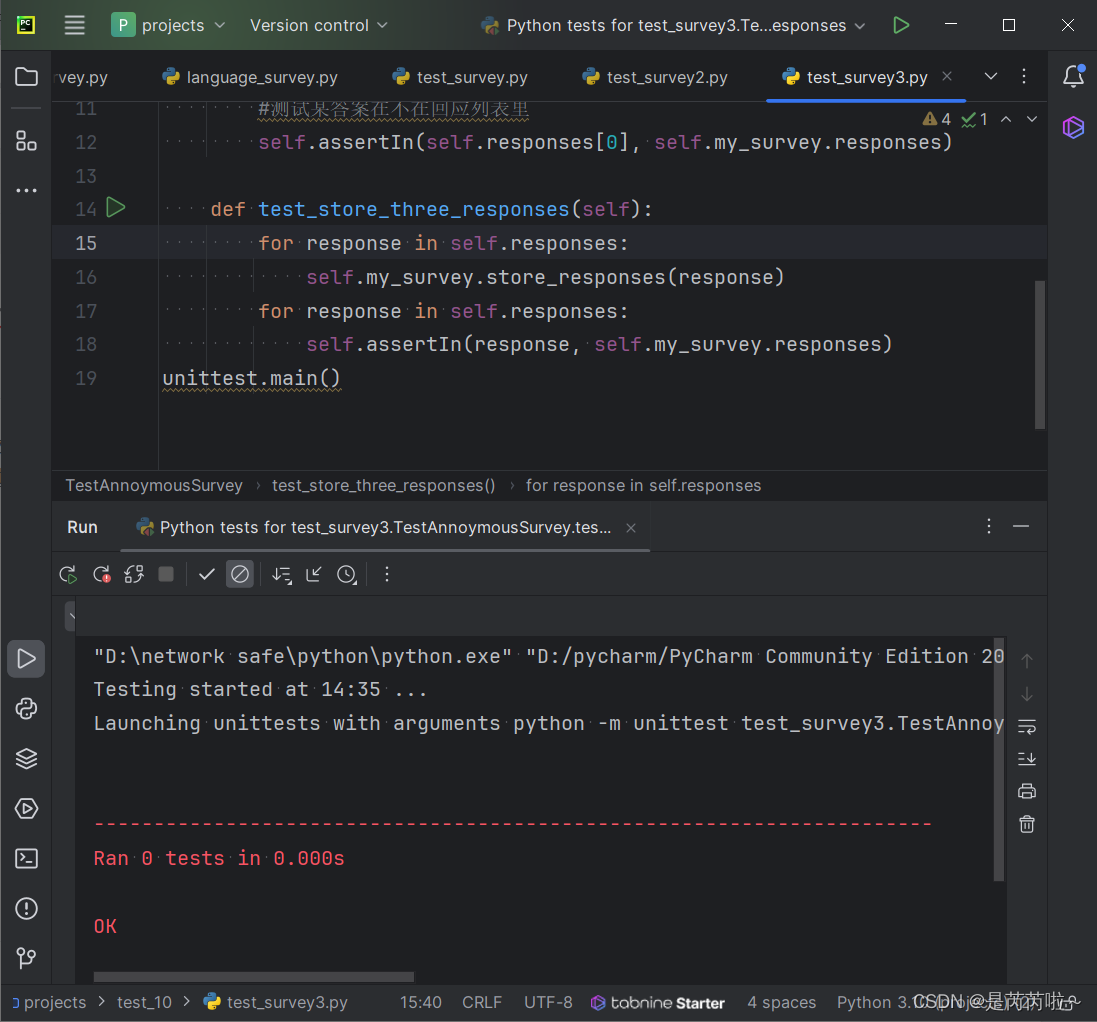Click the green run gutter arrow at line 14
The height and width of the screenshot is (1022, 1097).
pos(116,208)
